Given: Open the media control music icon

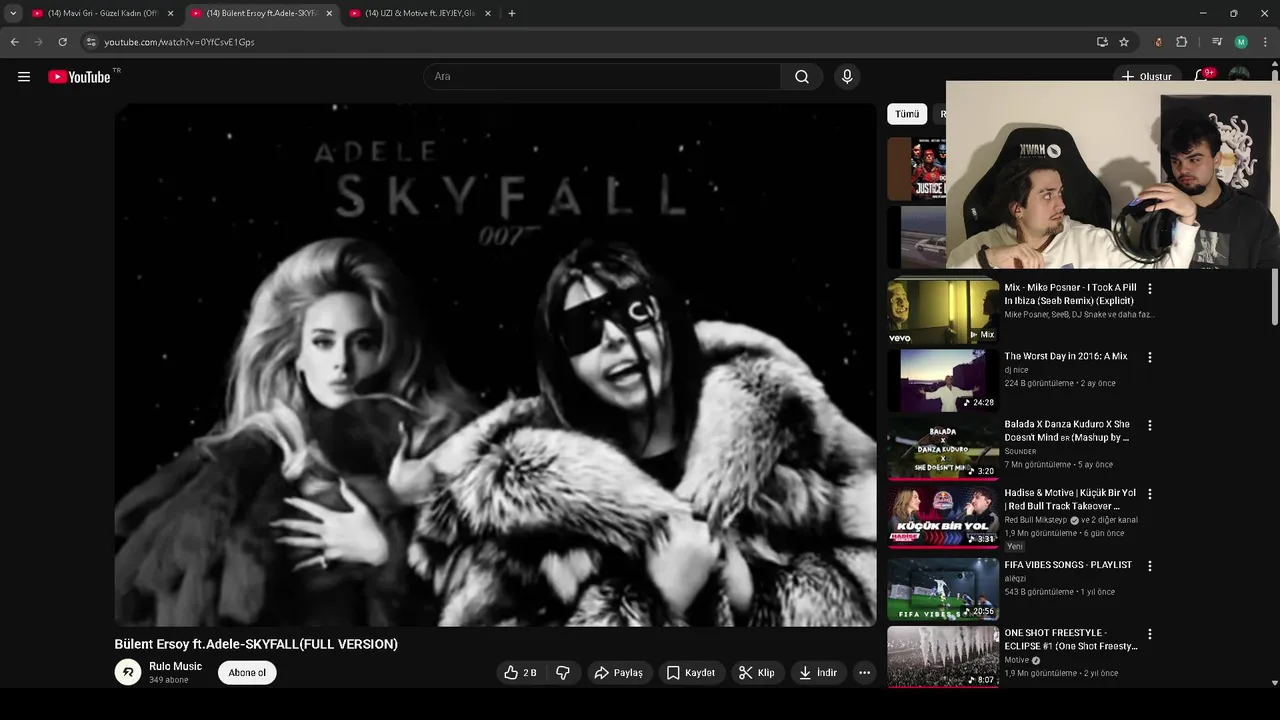Looking at the screenshot, I should [x=1217, y=42].
